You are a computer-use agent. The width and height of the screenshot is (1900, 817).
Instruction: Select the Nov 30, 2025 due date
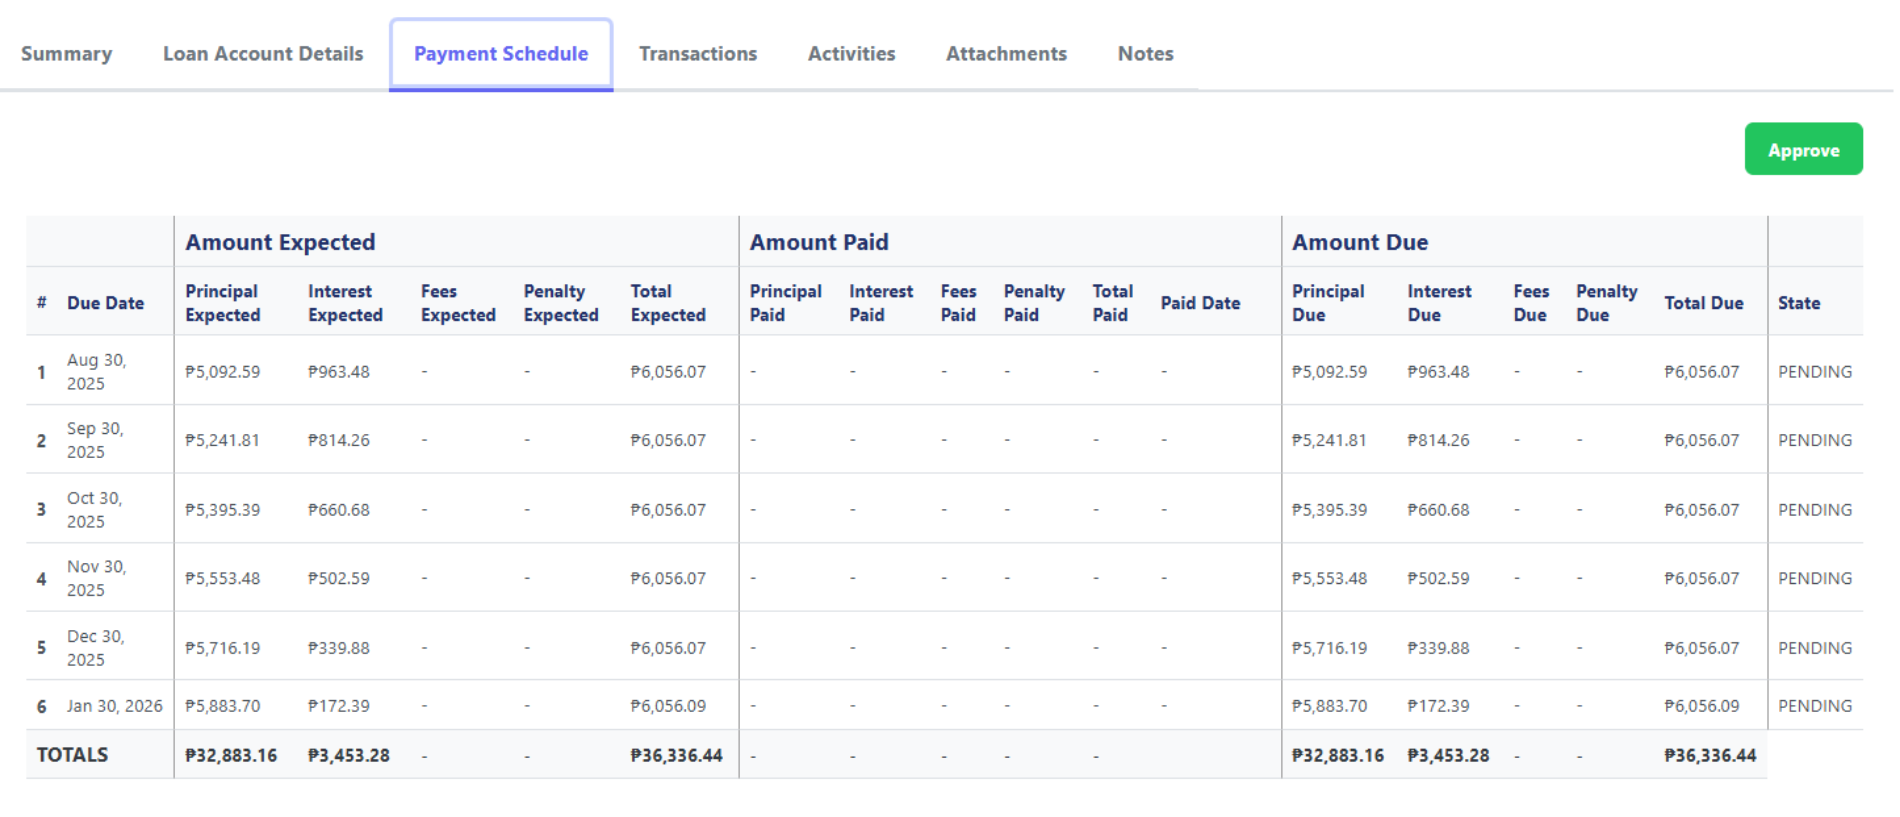97,578
